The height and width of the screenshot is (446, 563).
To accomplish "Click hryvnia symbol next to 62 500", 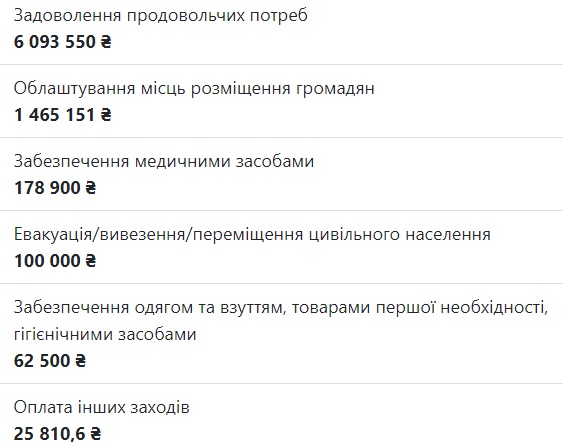I will pyautogui.click(x=81, y=361).
